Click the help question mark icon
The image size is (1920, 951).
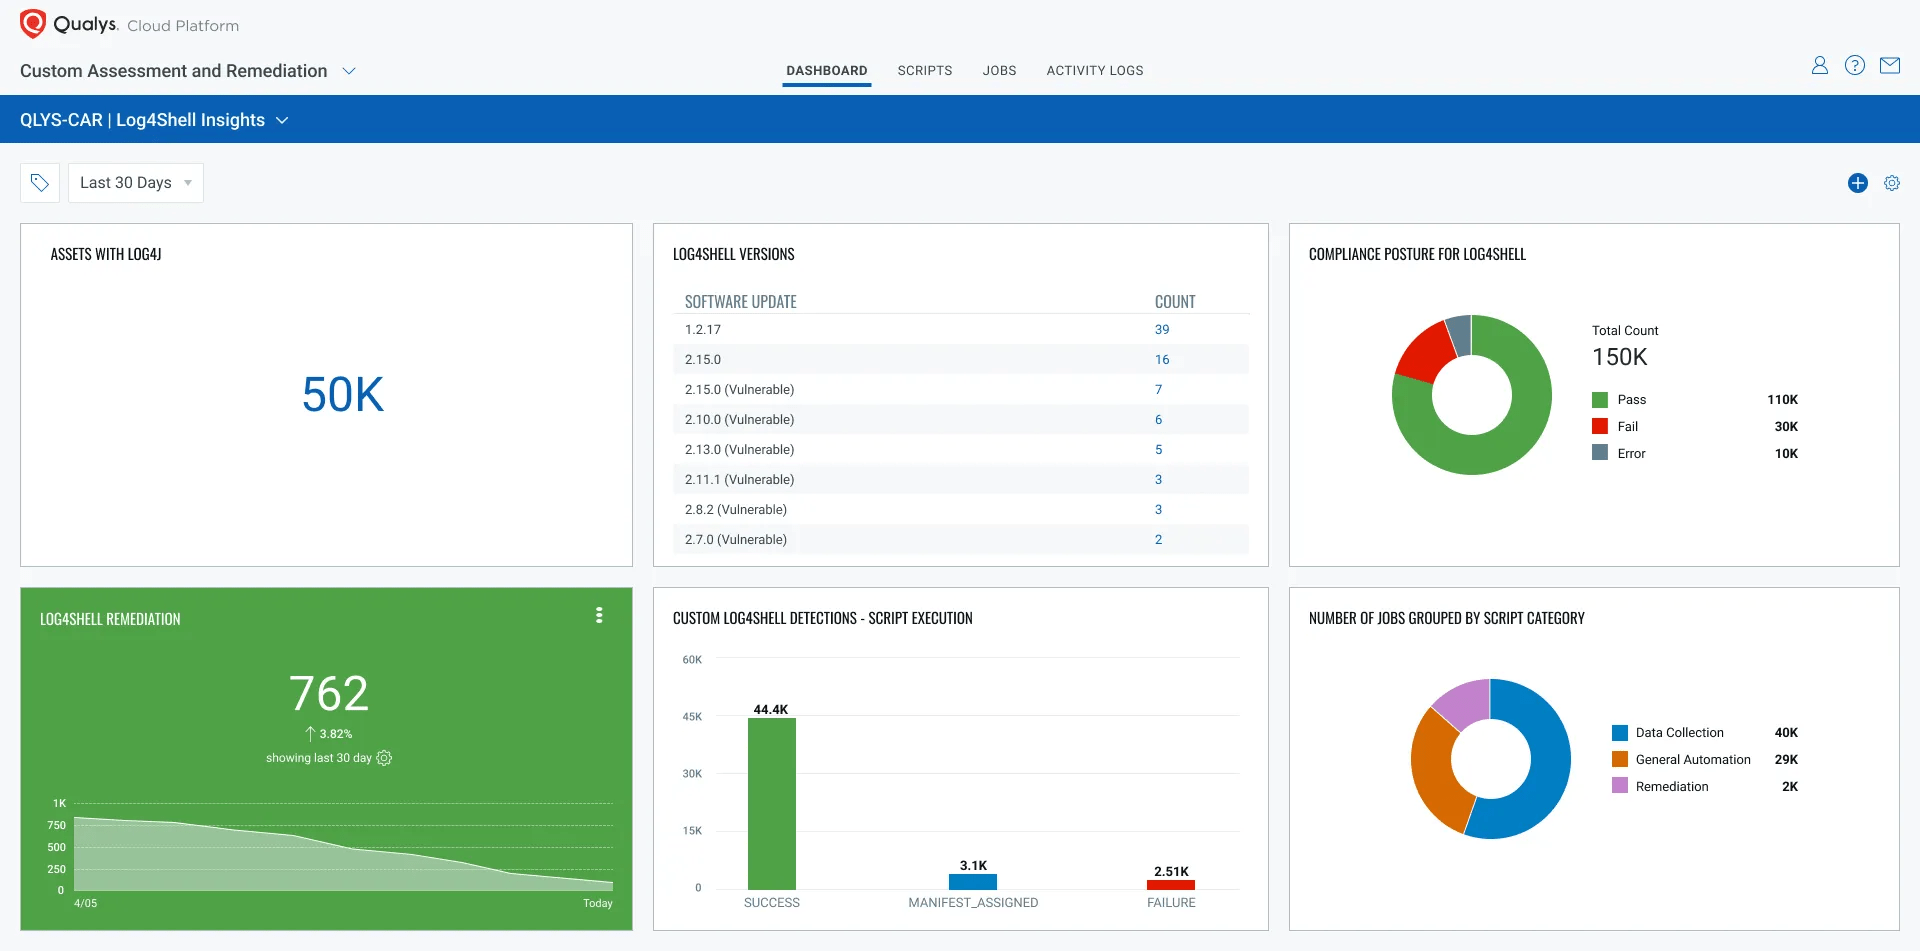pos(1856,65)
